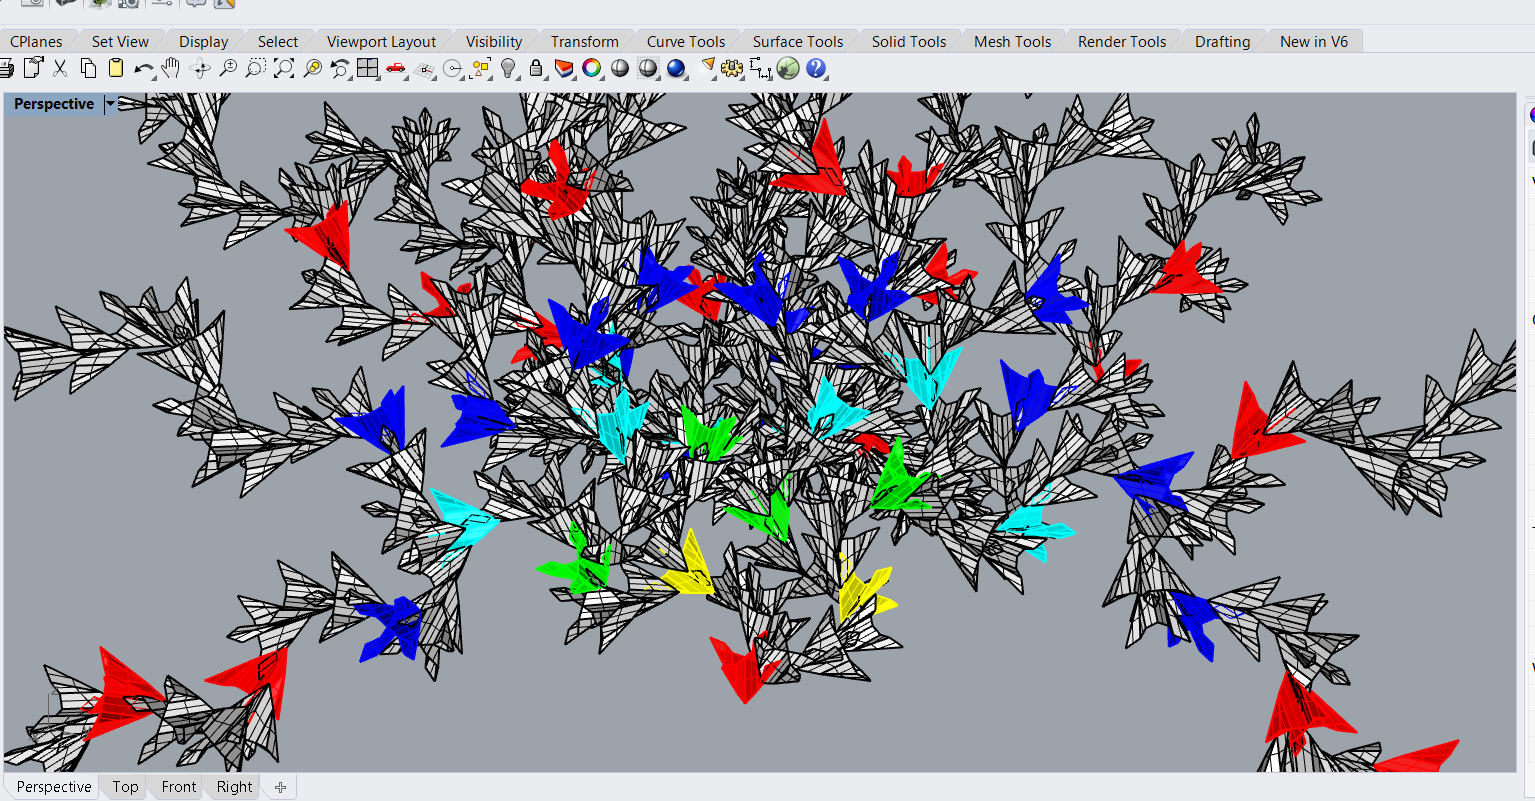
Task: Toggle object visibility with the light bulb icon
Action: (508, 68)
